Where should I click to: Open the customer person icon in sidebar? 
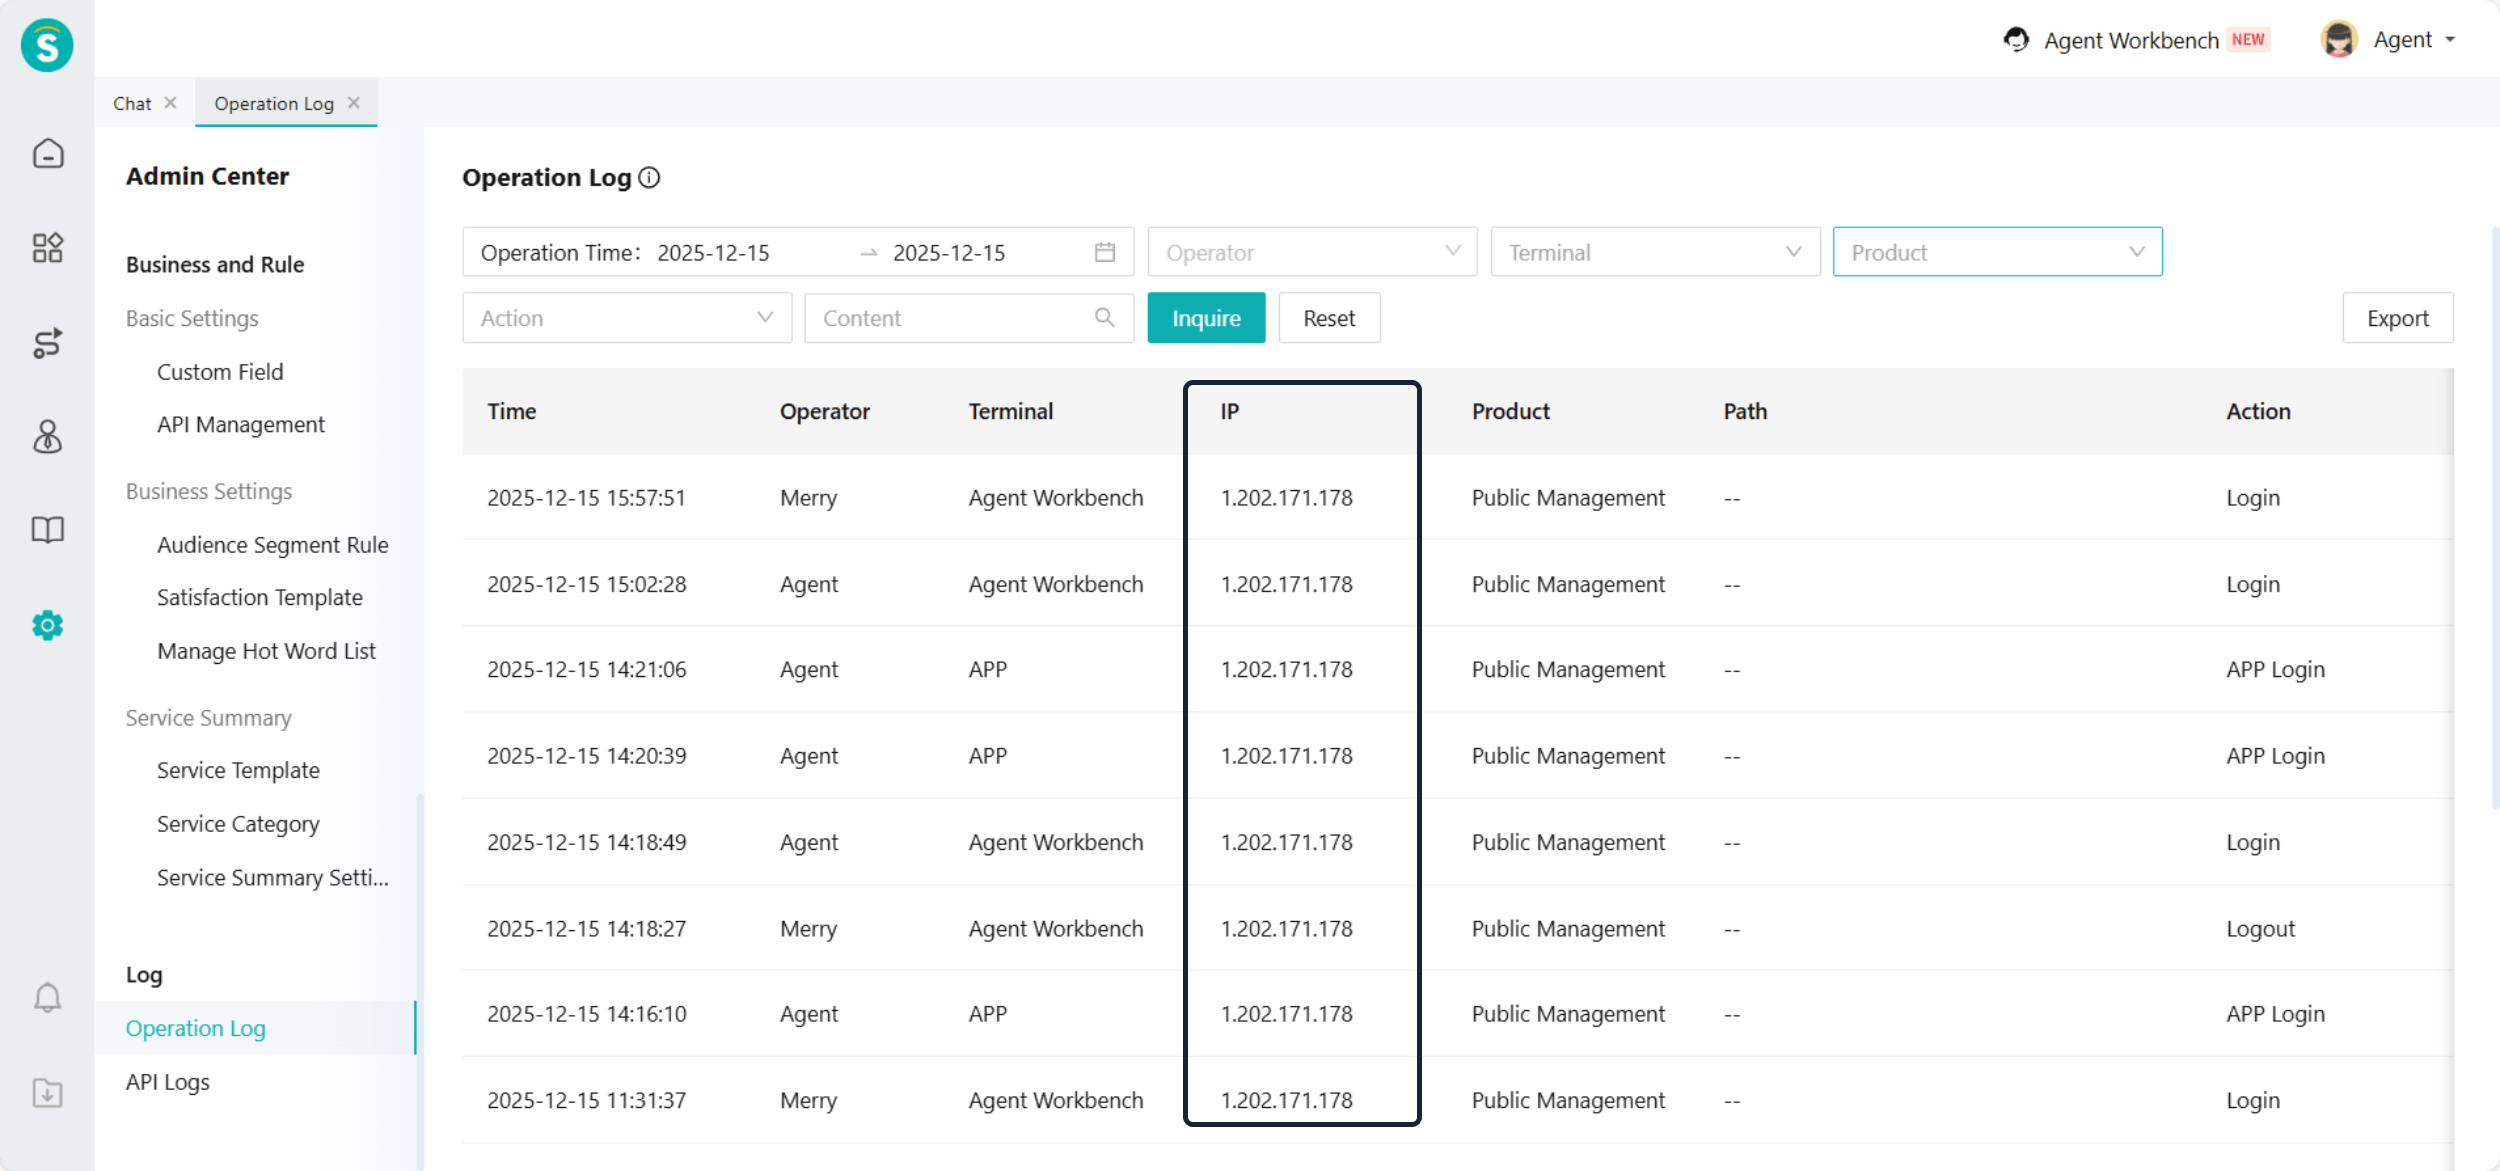coord(47,437)
